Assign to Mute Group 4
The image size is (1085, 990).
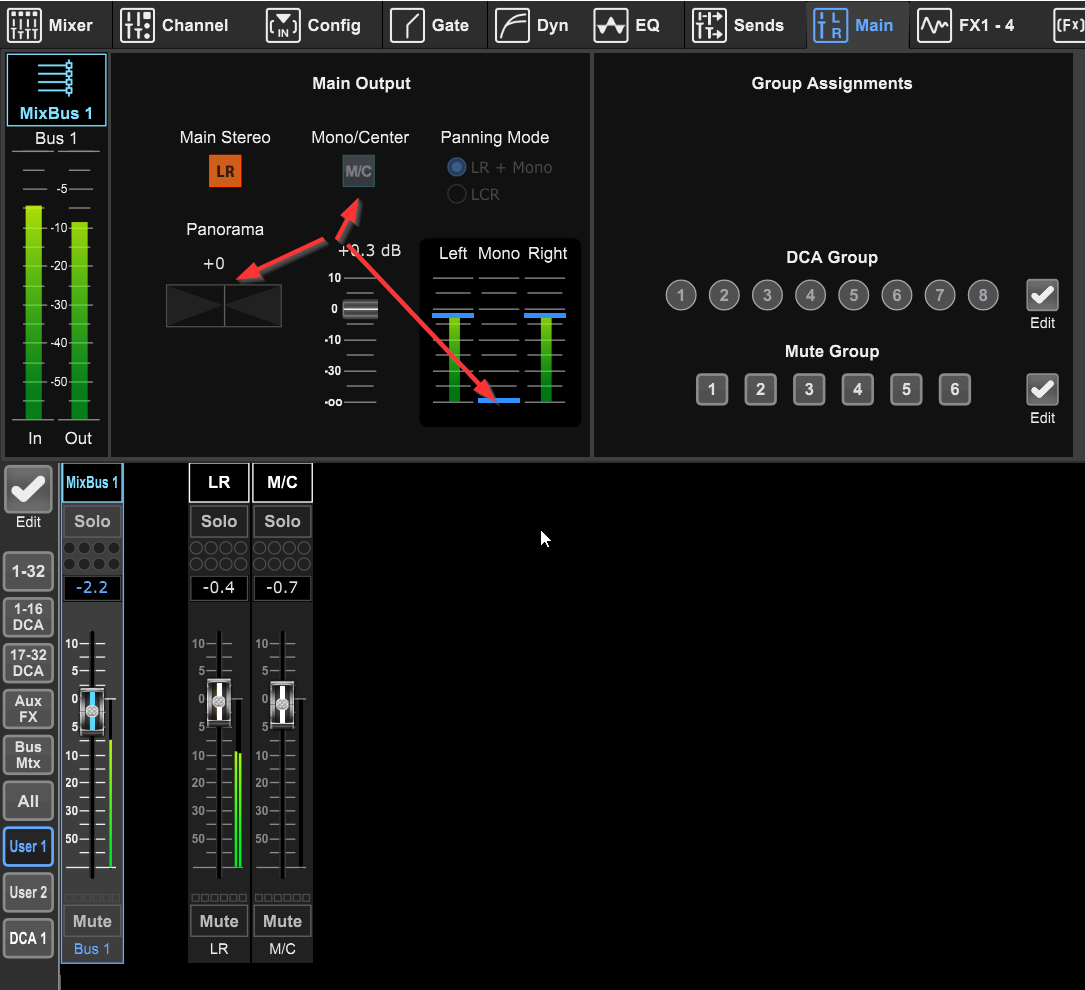858,389
